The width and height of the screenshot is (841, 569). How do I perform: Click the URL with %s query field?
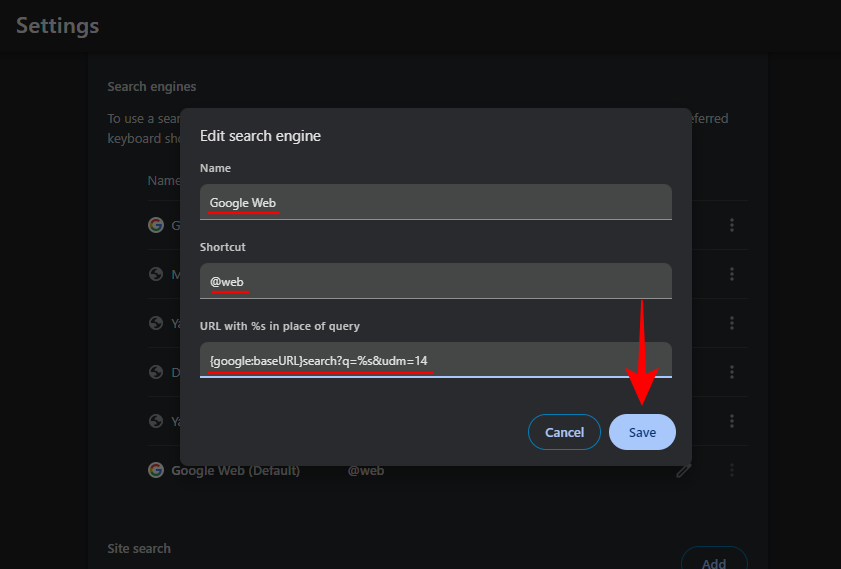(x=436, y=360)
